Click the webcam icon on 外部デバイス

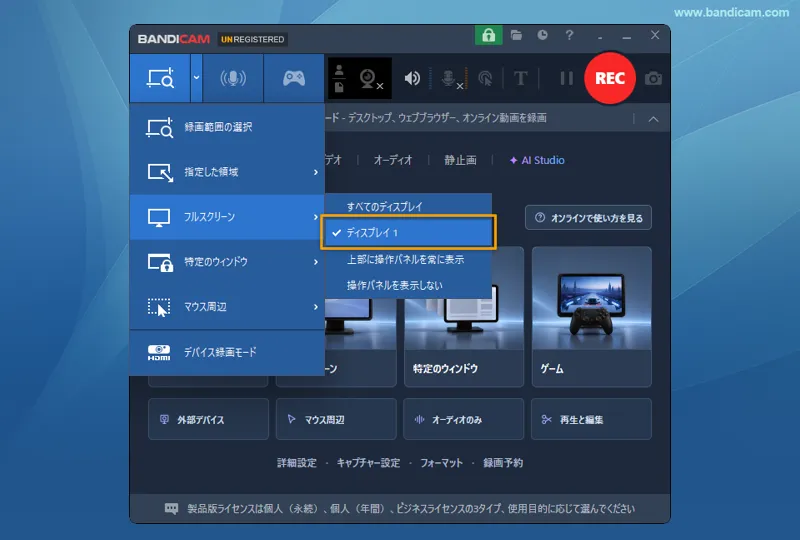[x=164, y=419]
